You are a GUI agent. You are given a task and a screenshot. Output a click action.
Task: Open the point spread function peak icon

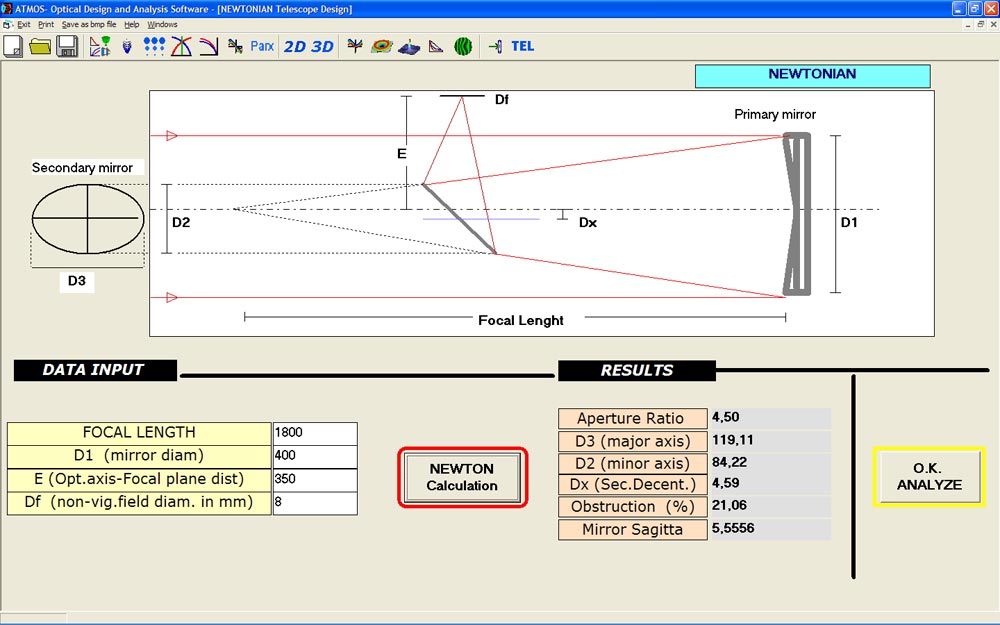(409, 47)
